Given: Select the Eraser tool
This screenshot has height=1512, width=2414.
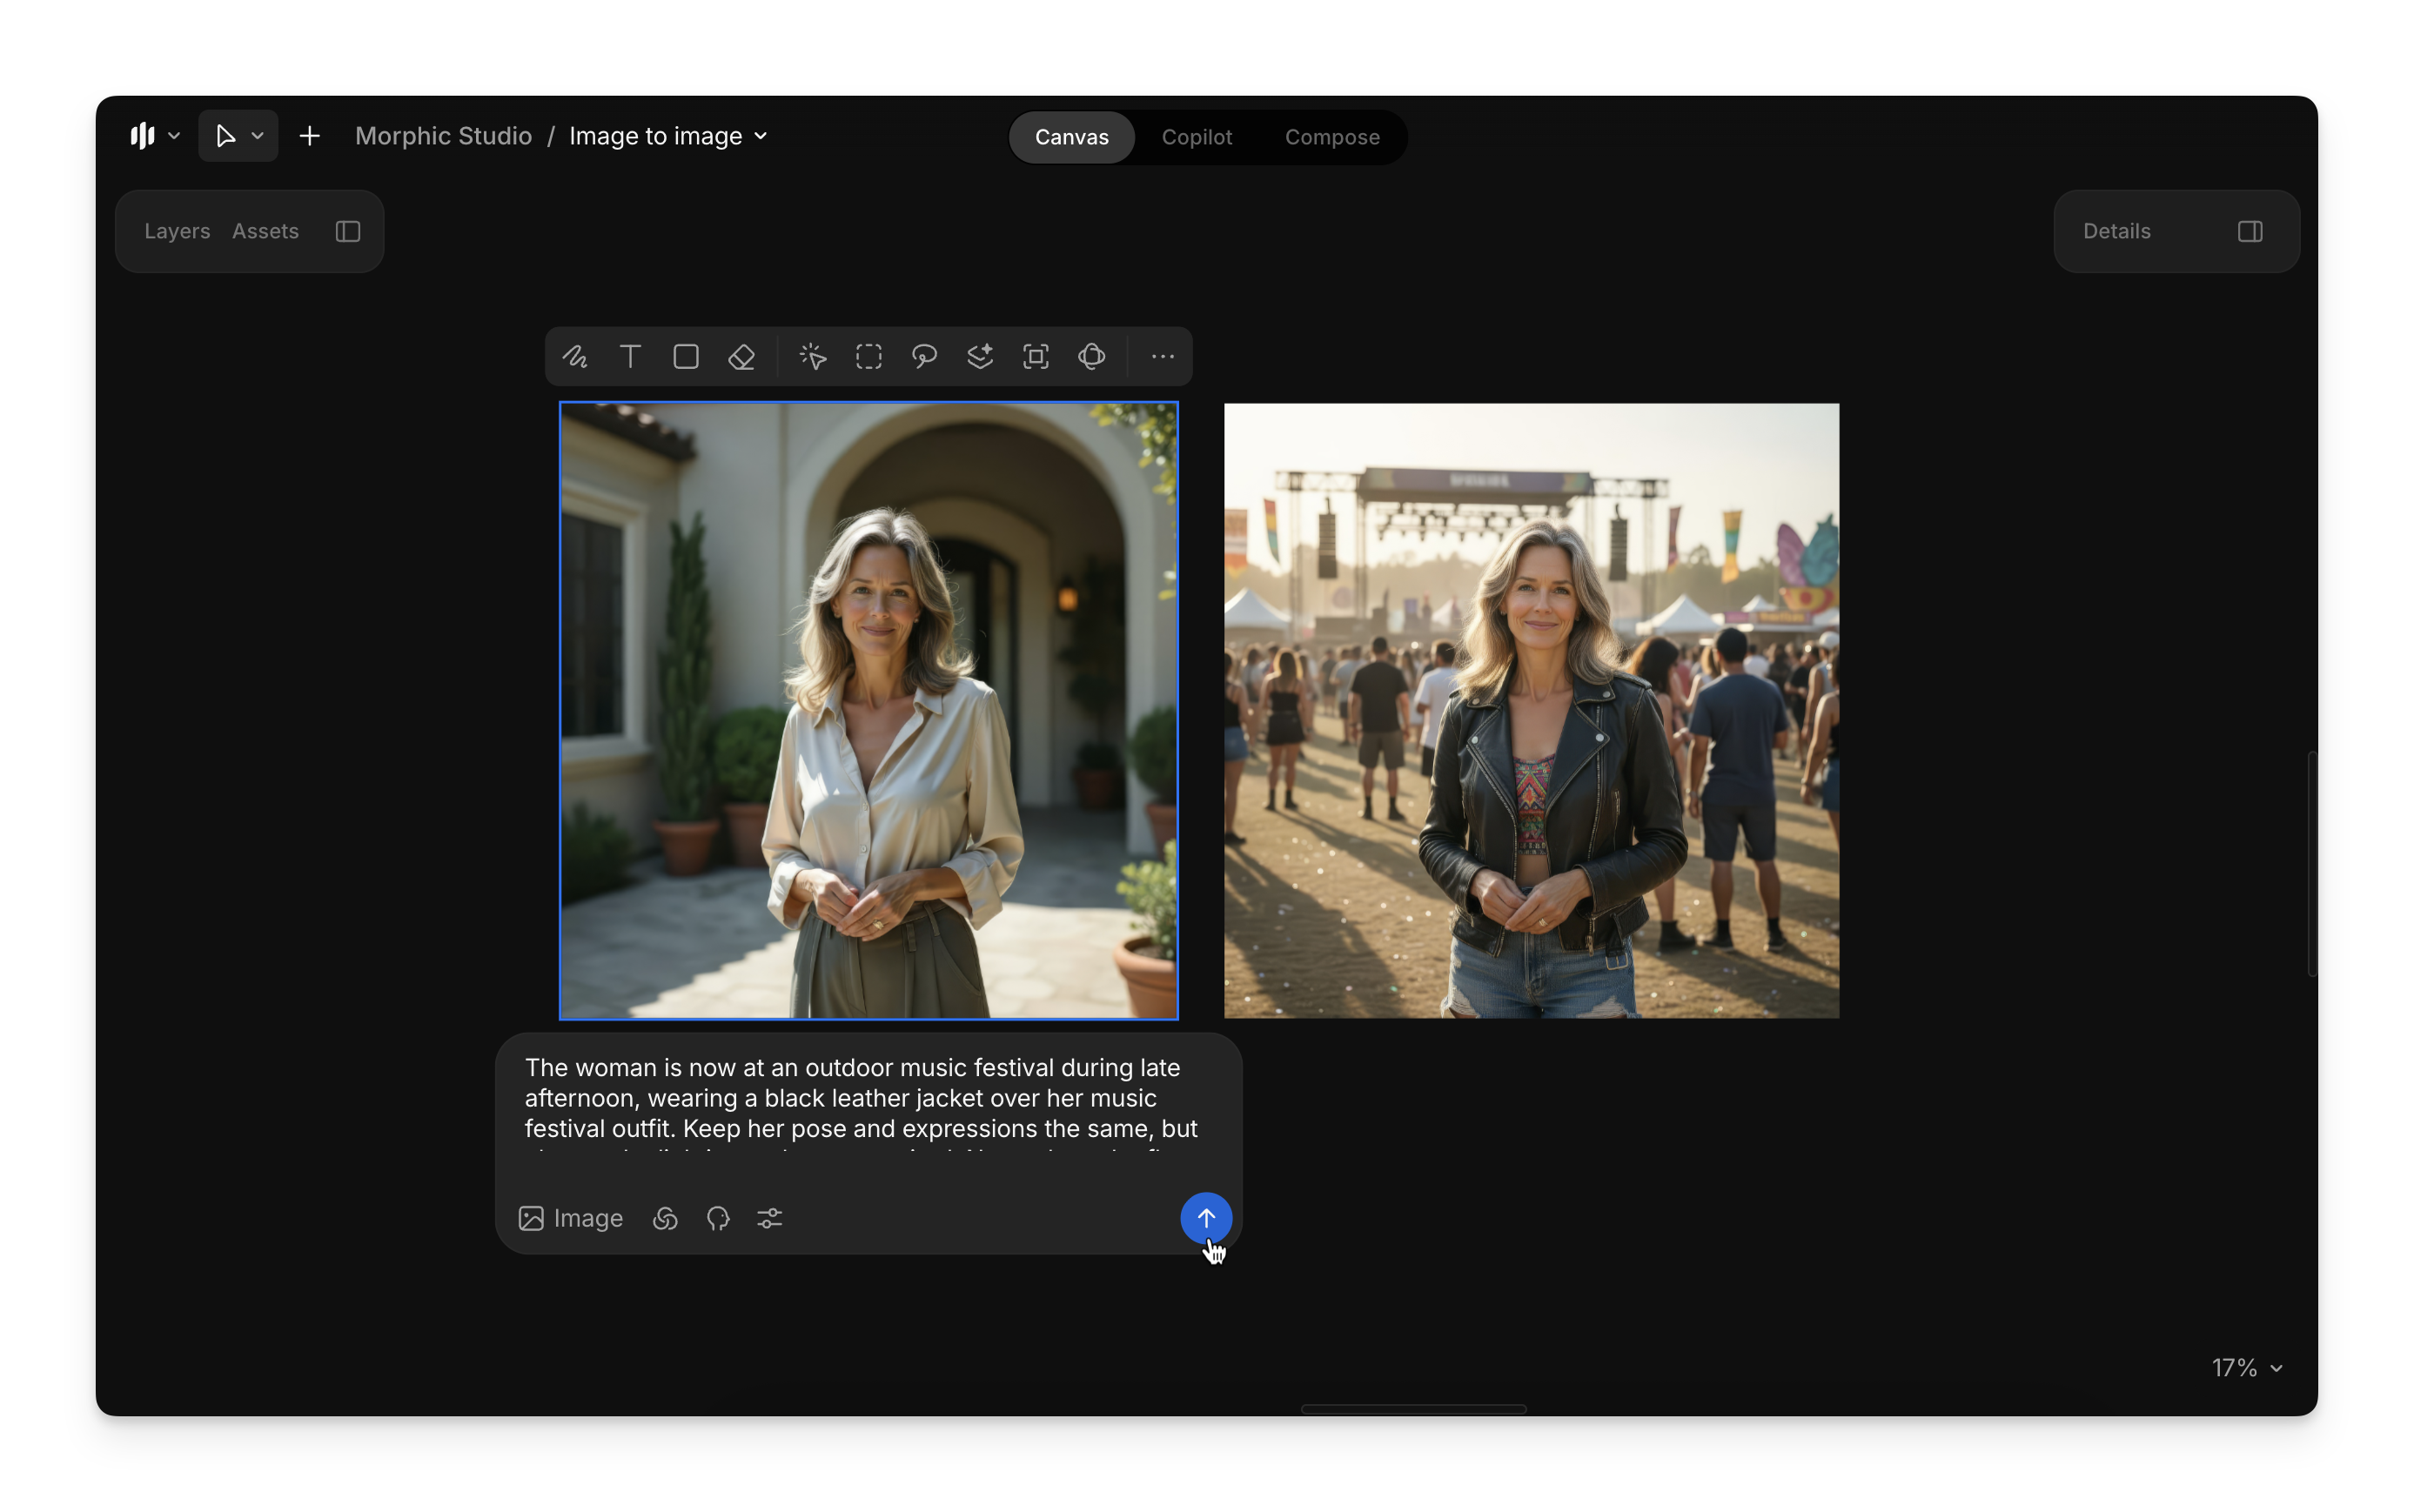Looking at the screenshot, I should point(741,357).
